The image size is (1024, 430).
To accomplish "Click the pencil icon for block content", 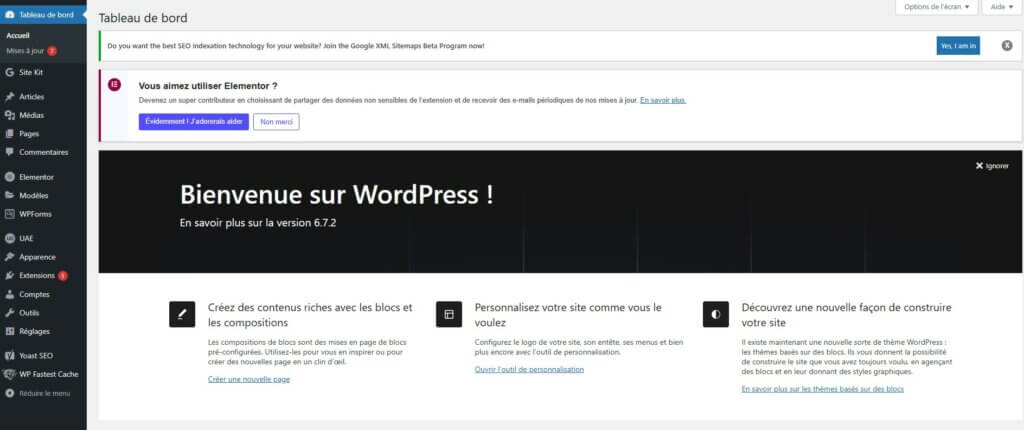I will (x=182, y=314).
